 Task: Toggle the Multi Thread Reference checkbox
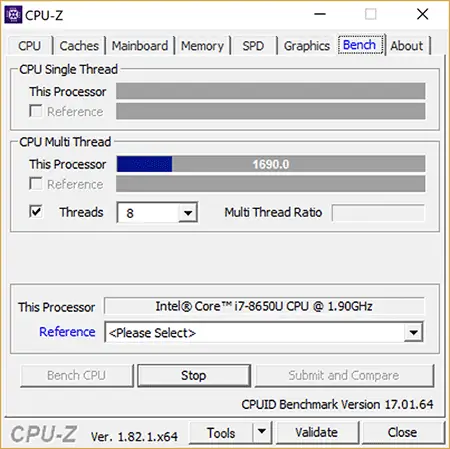[36, 184]
